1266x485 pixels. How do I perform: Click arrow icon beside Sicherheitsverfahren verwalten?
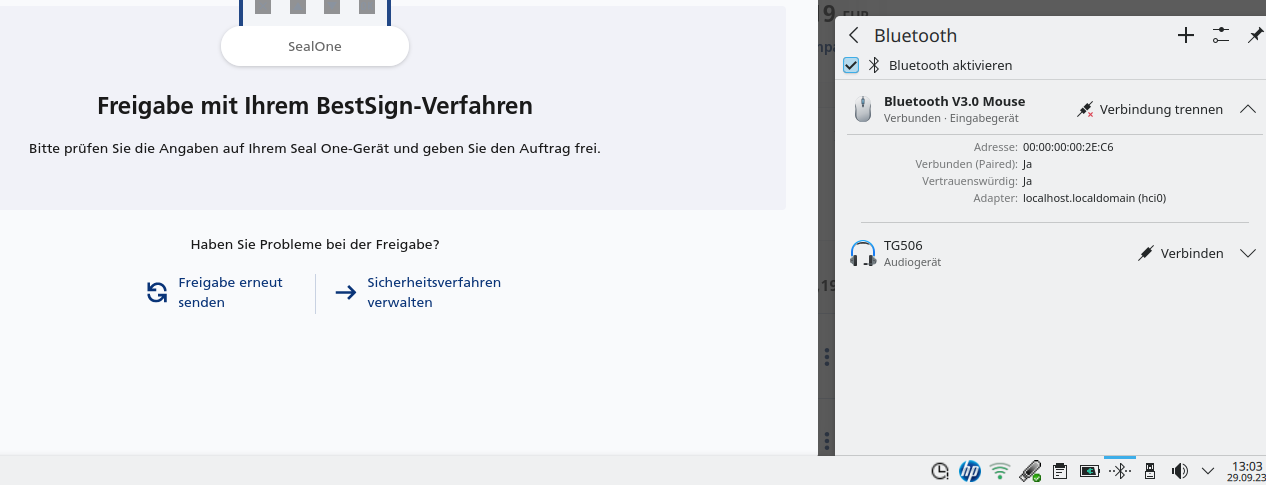click(x=346, y=292)
